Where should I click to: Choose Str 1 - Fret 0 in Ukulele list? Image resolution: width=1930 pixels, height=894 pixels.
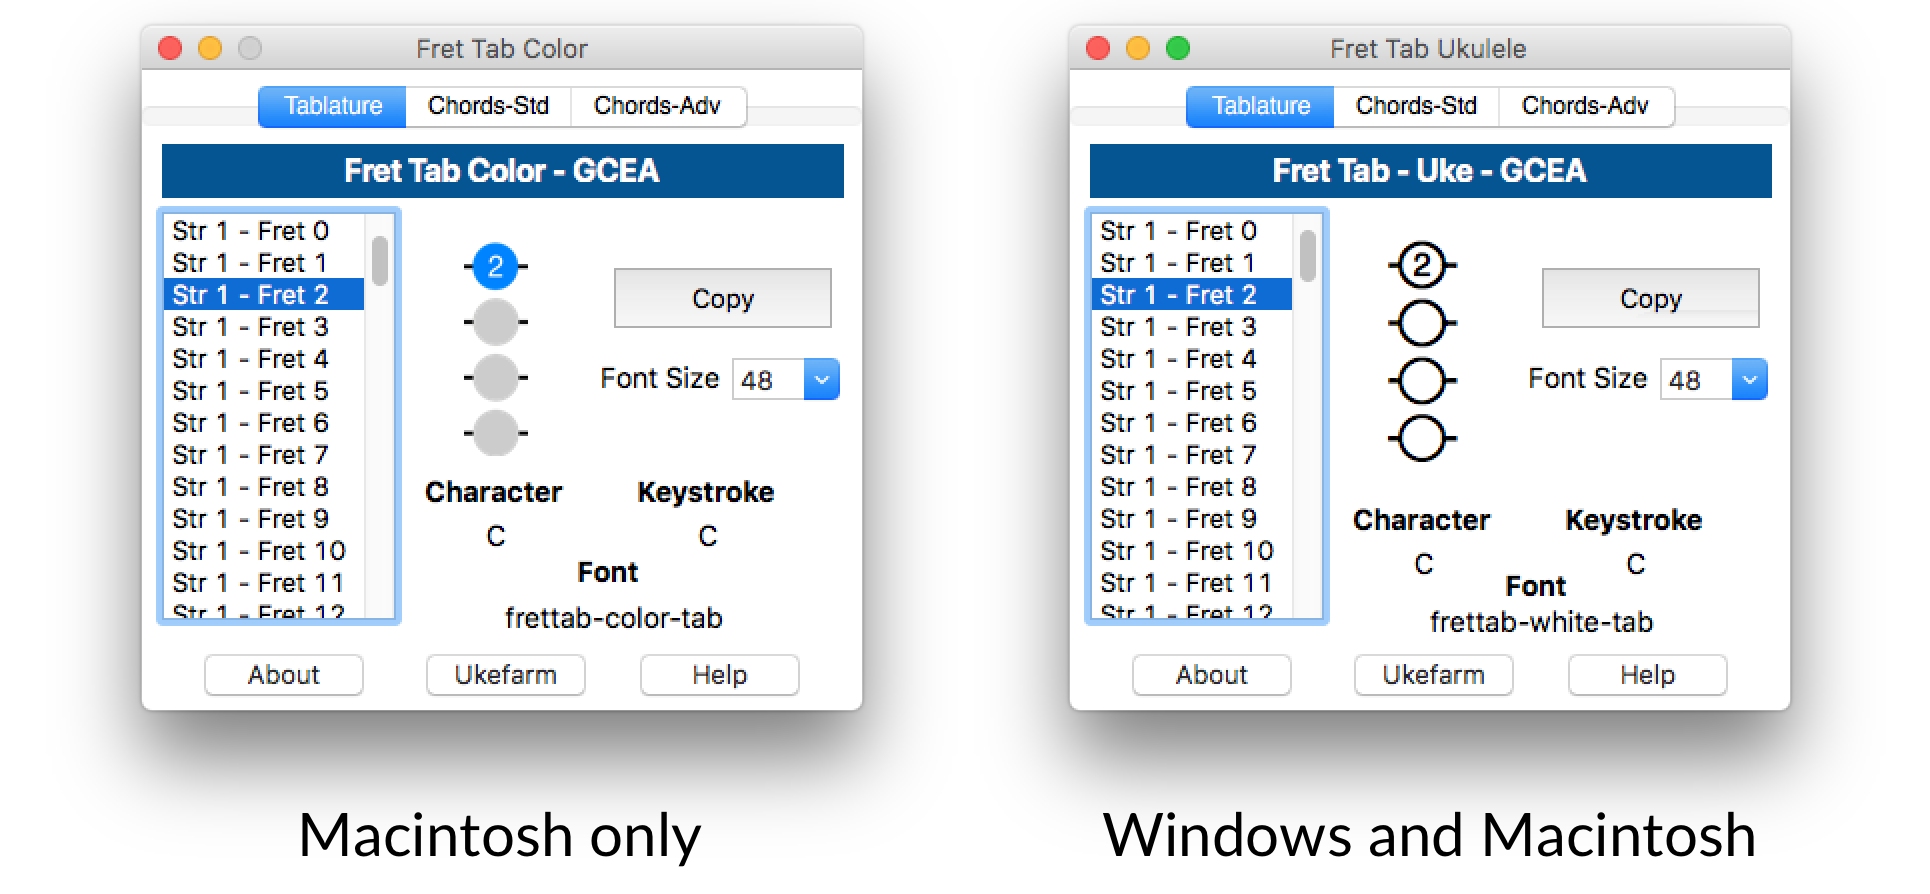(1178, 231)
